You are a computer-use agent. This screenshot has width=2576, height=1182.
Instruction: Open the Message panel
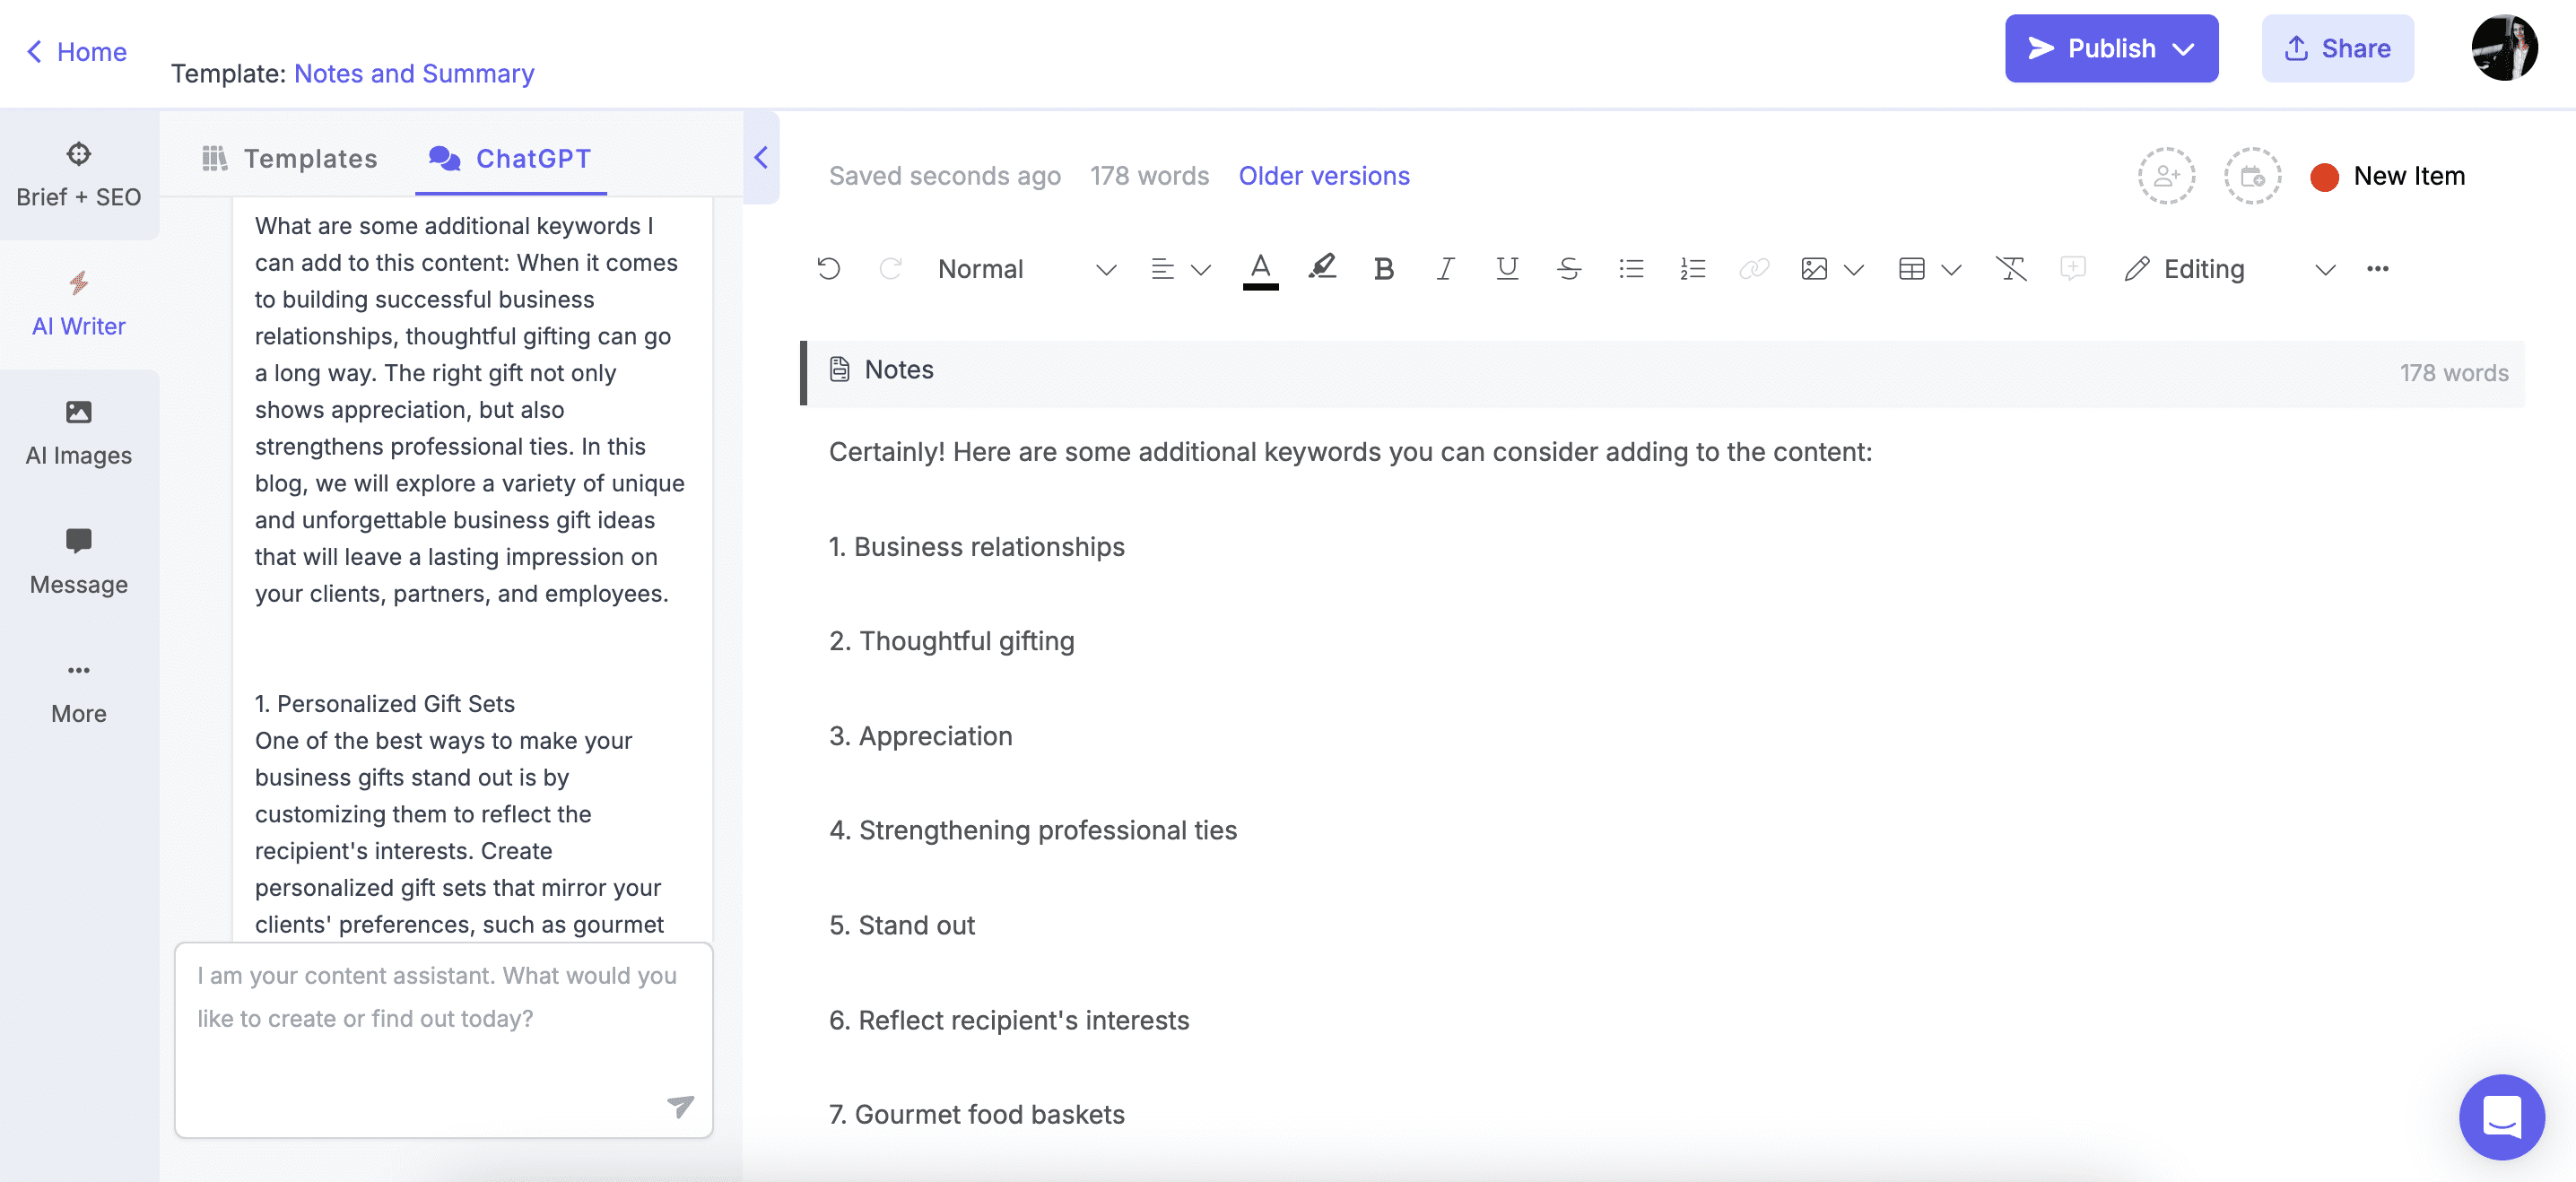coord(78,562)
